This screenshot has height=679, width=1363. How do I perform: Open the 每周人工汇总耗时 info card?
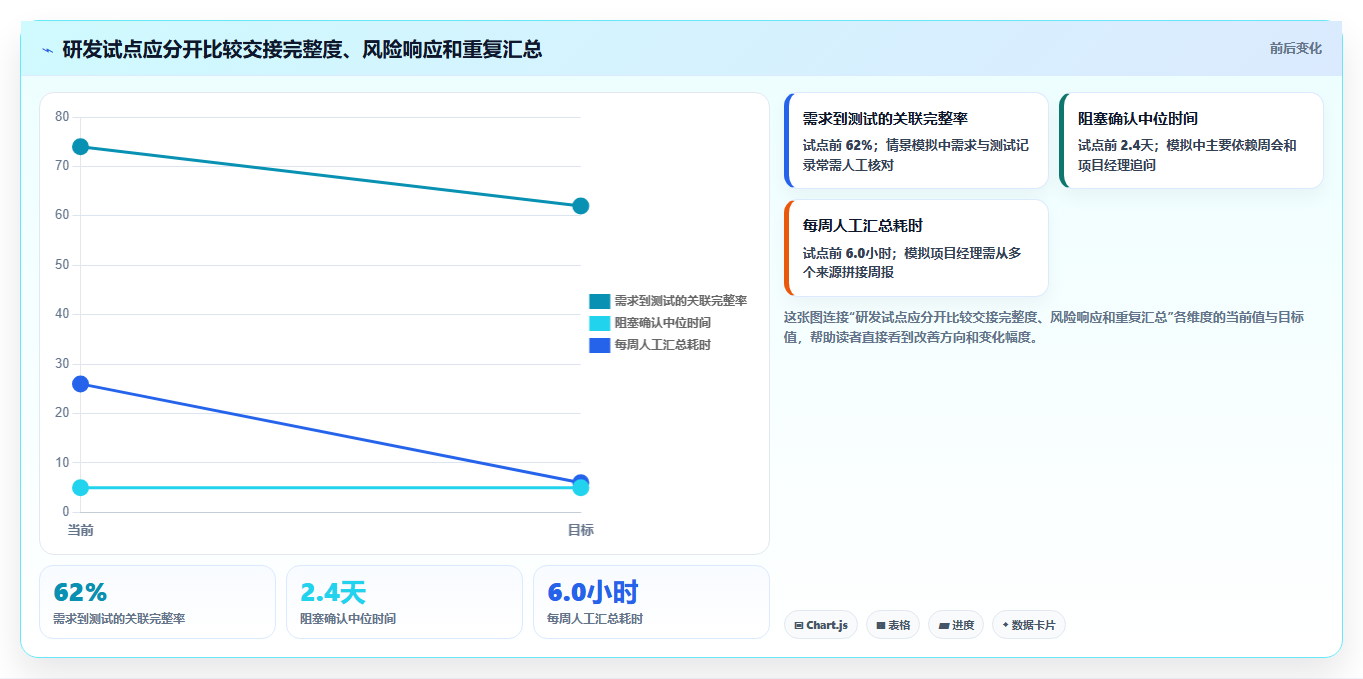tap(917, 248)
